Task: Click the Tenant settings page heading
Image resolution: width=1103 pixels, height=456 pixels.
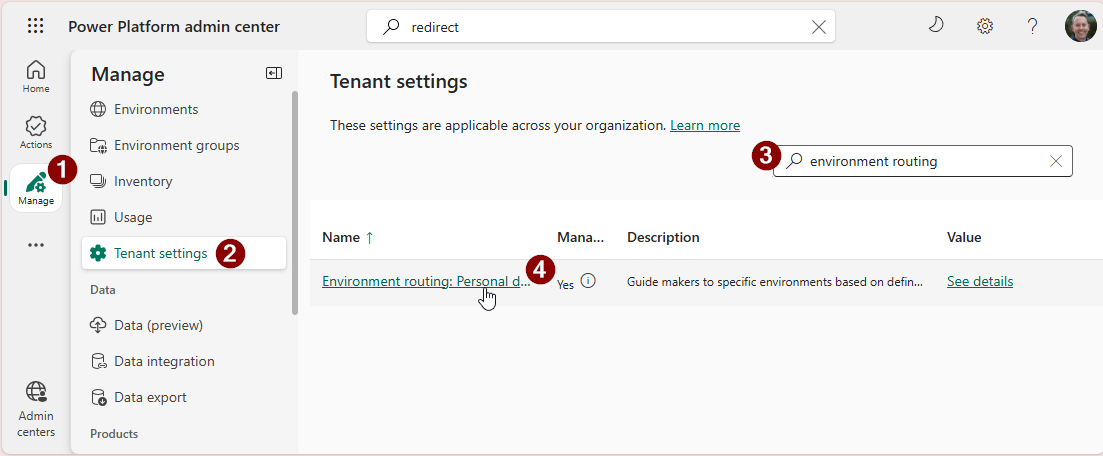Action: pyautogui.click(x=398, y=82)
